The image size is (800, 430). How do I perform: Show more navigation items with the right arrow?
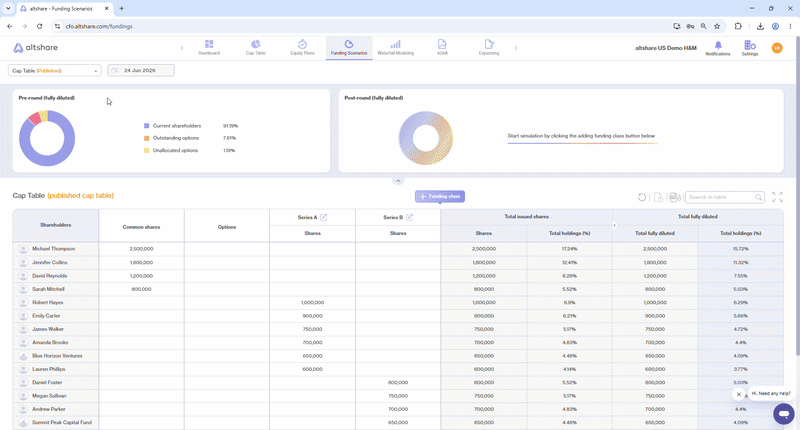click(516, 48)
